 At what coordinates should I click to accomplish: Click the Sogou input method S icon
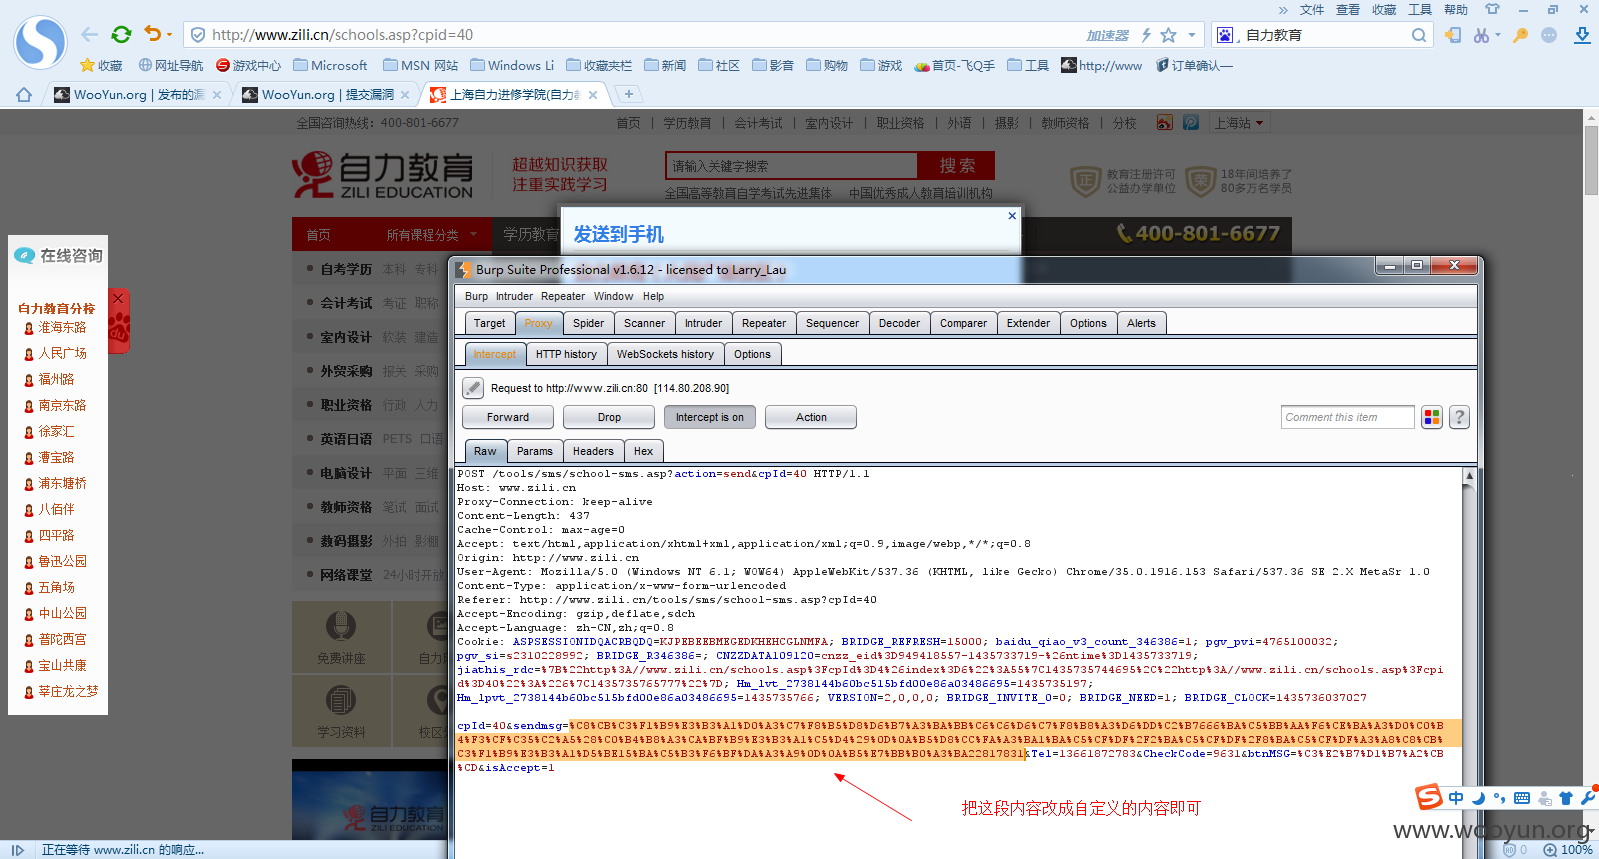coord(1429,797)
